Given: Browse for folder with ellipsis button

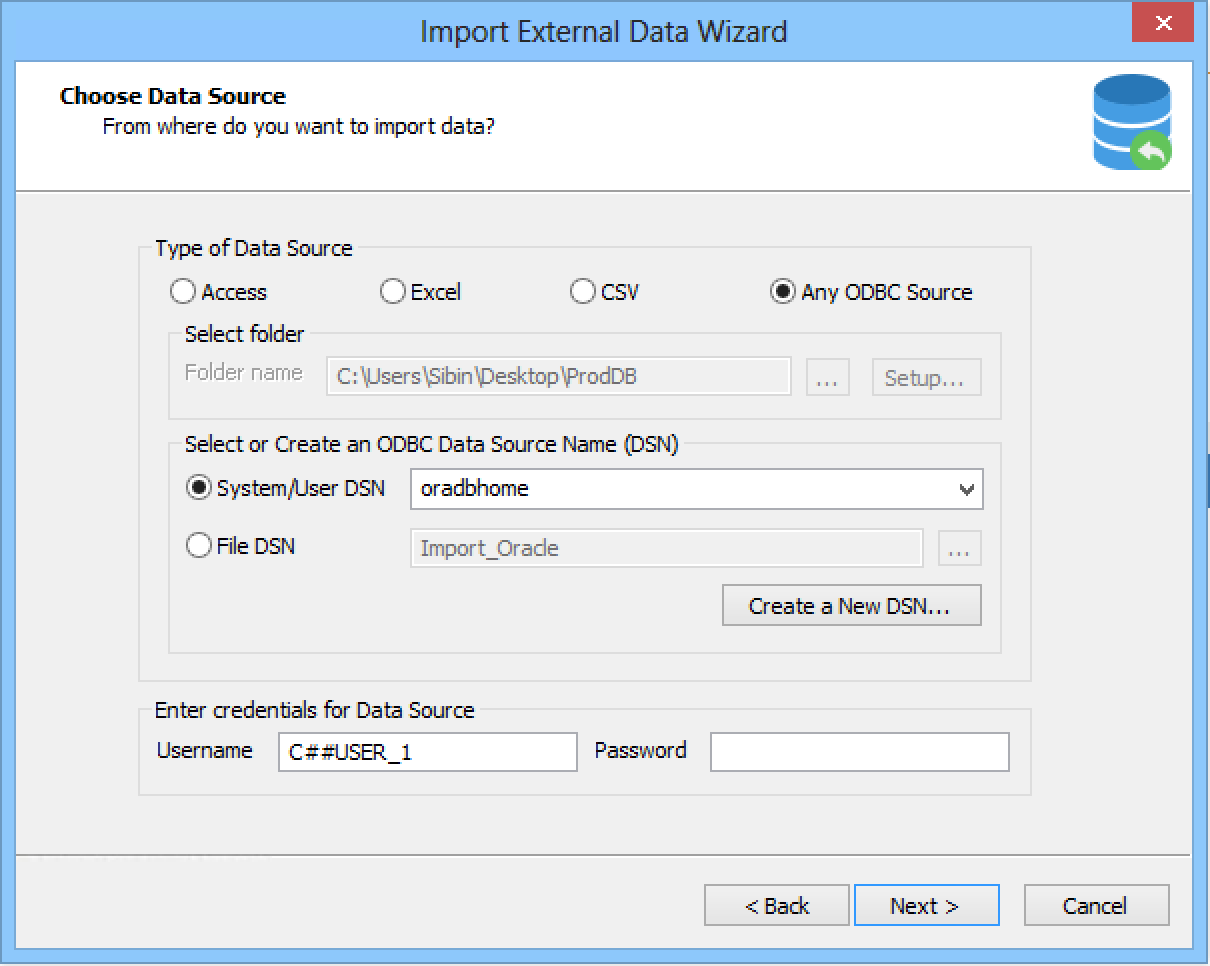Looking at the screenshot, I should (826, 378).
